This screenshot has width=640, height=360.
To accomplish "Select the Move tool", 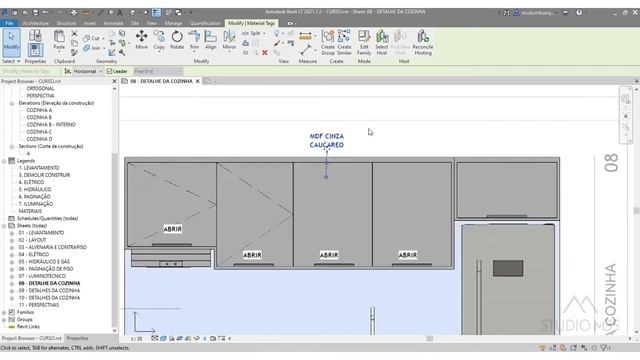I will click(141, 40).
